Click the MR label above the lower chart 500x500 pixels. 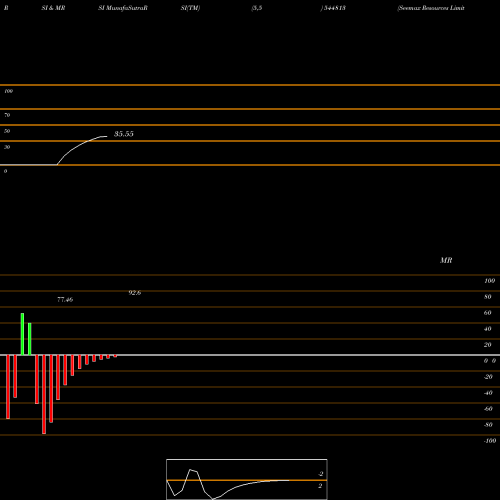pyautogui.click(x=446, y=260)
